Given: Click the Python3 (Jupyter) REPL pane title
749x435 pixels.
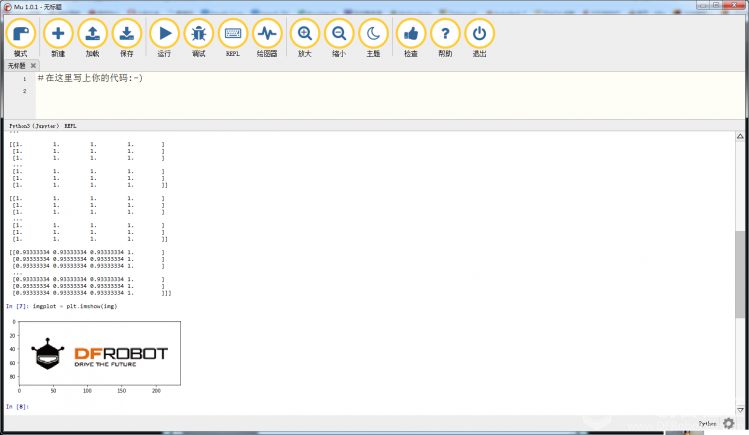Looking at the screenshot, I should click(x=43, y=126).
